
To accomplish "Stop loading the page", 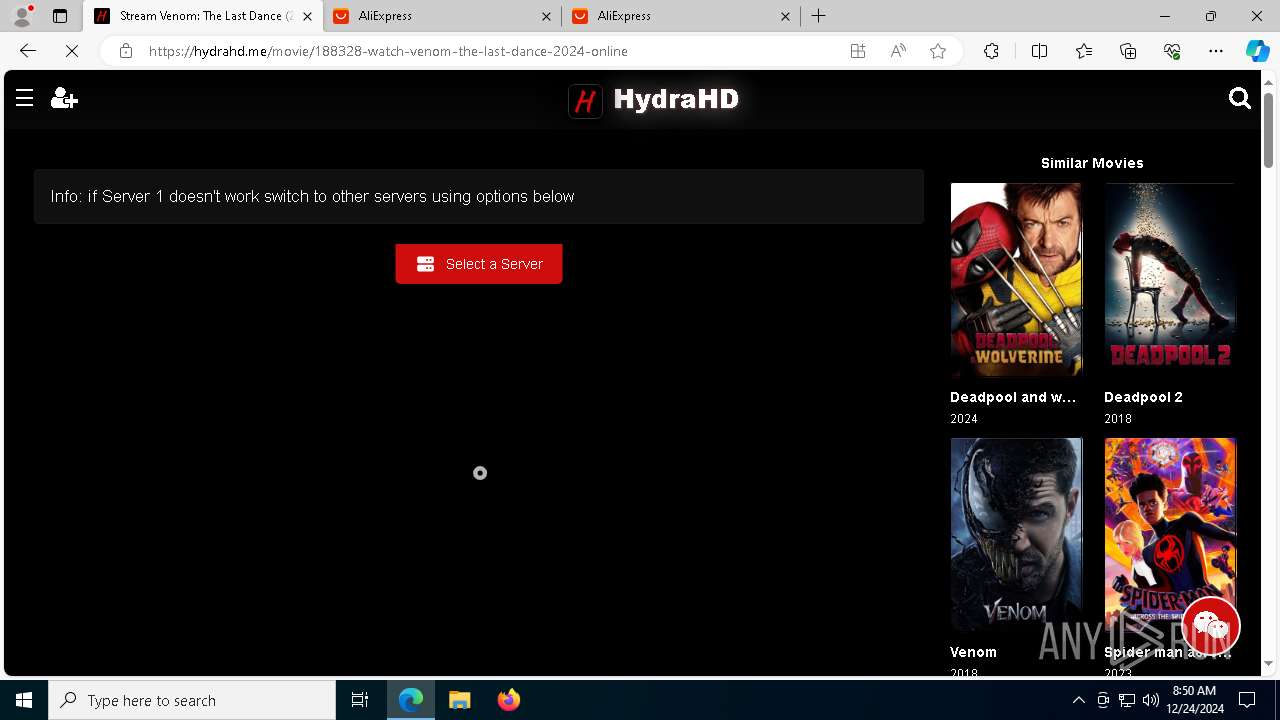I will (72, 51).
